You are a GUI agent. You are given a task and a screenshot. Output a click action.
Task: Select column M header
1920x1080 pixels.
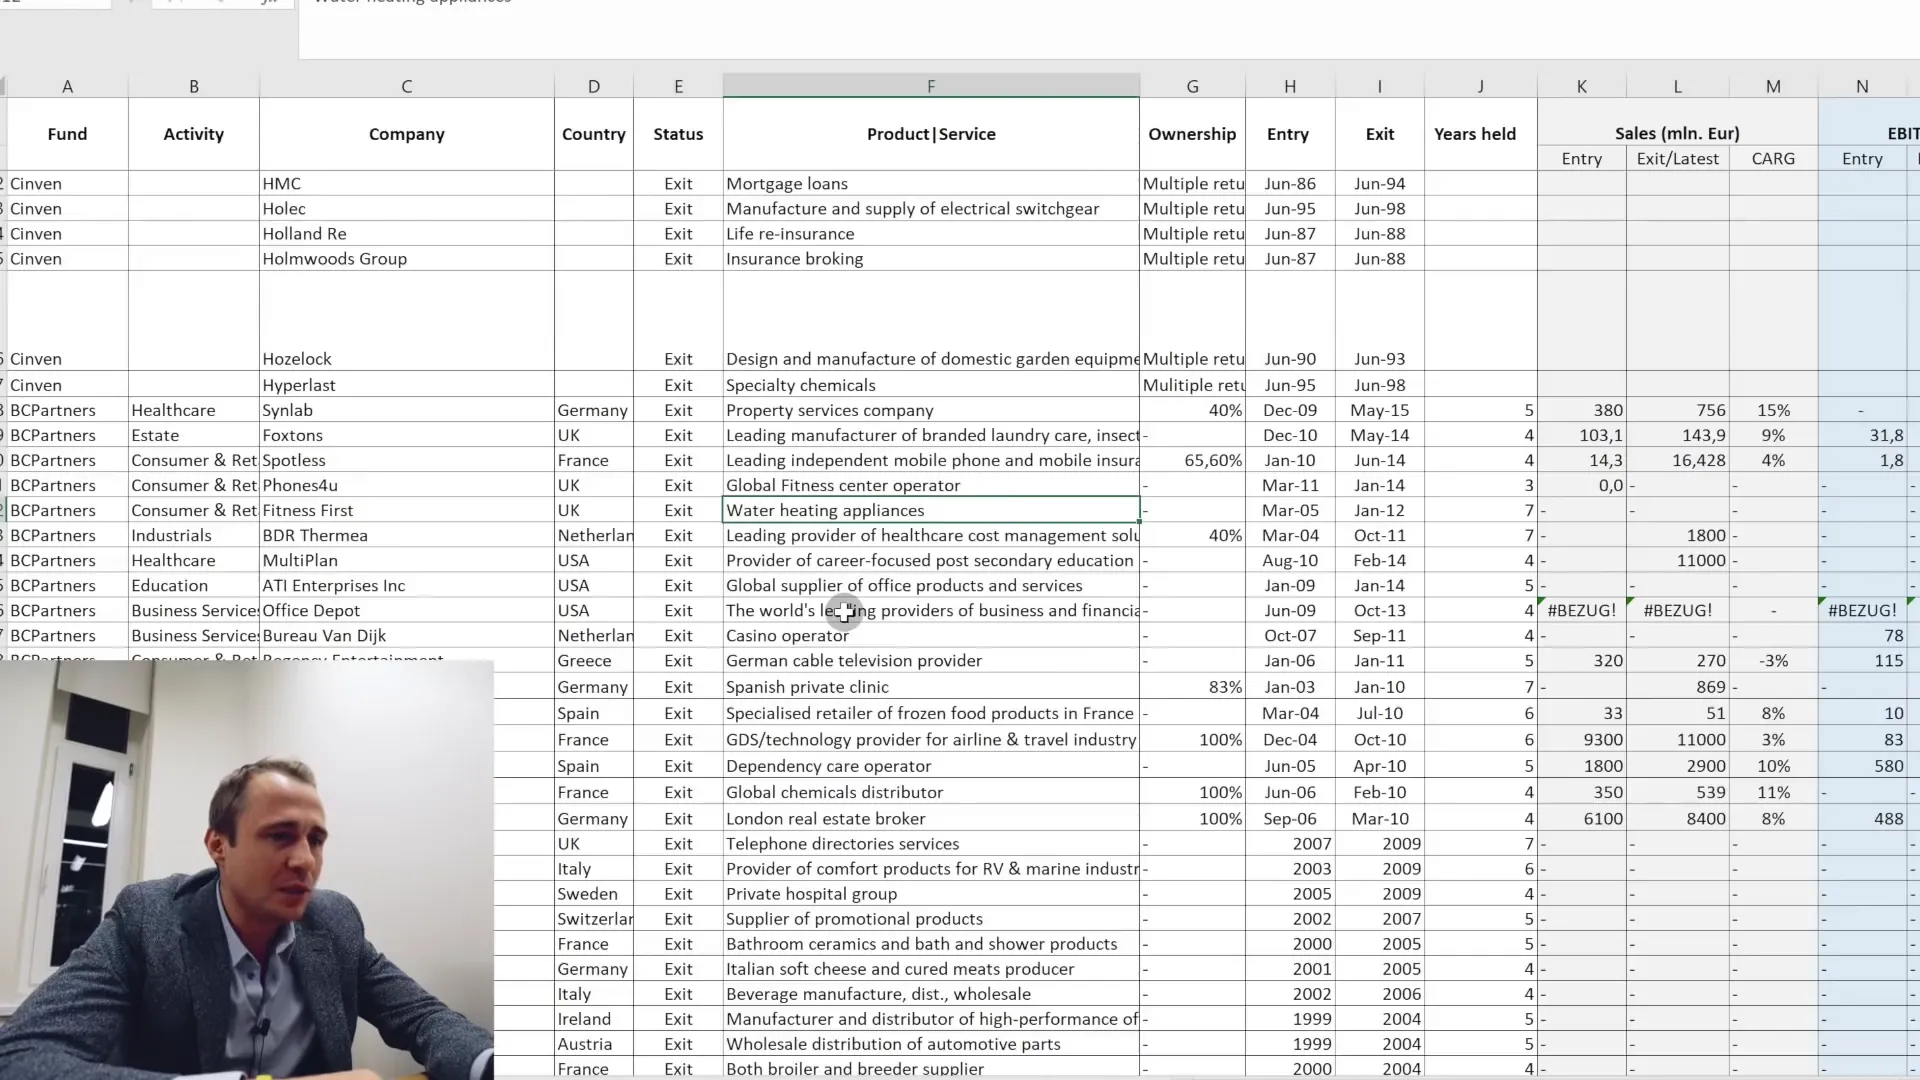(1773, 86)
